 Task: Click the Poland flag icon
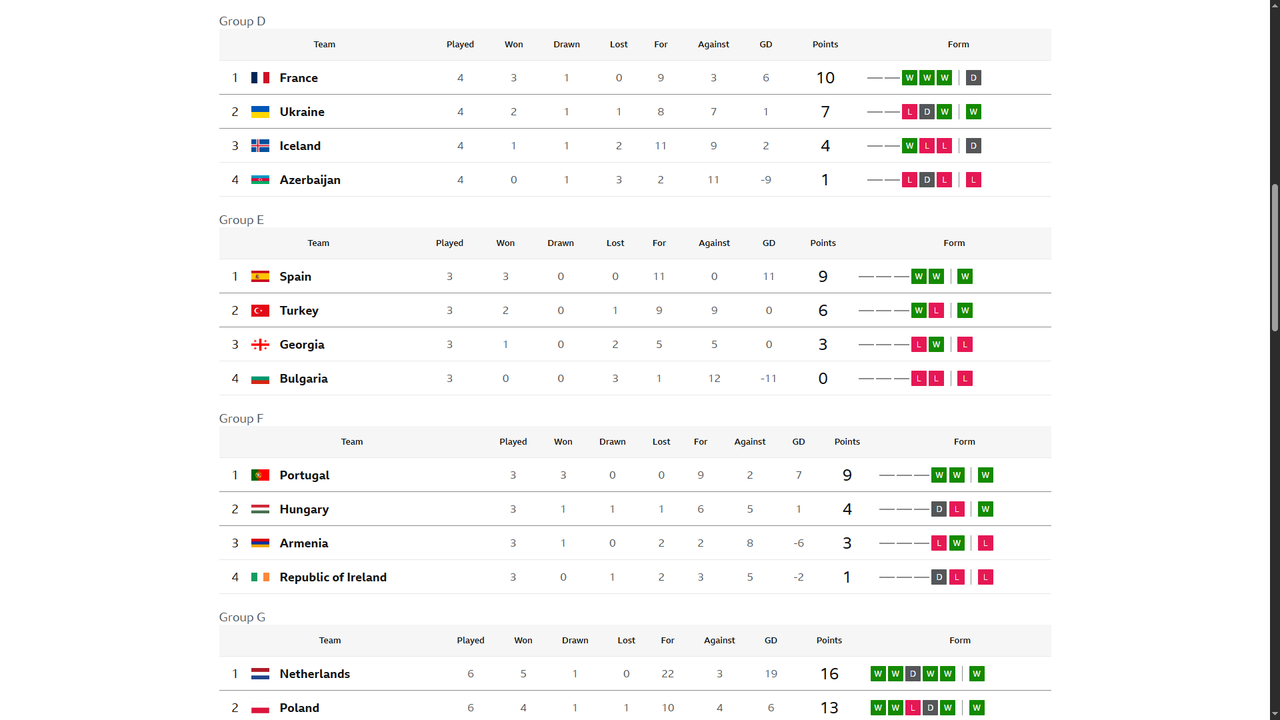coord(260,709)
